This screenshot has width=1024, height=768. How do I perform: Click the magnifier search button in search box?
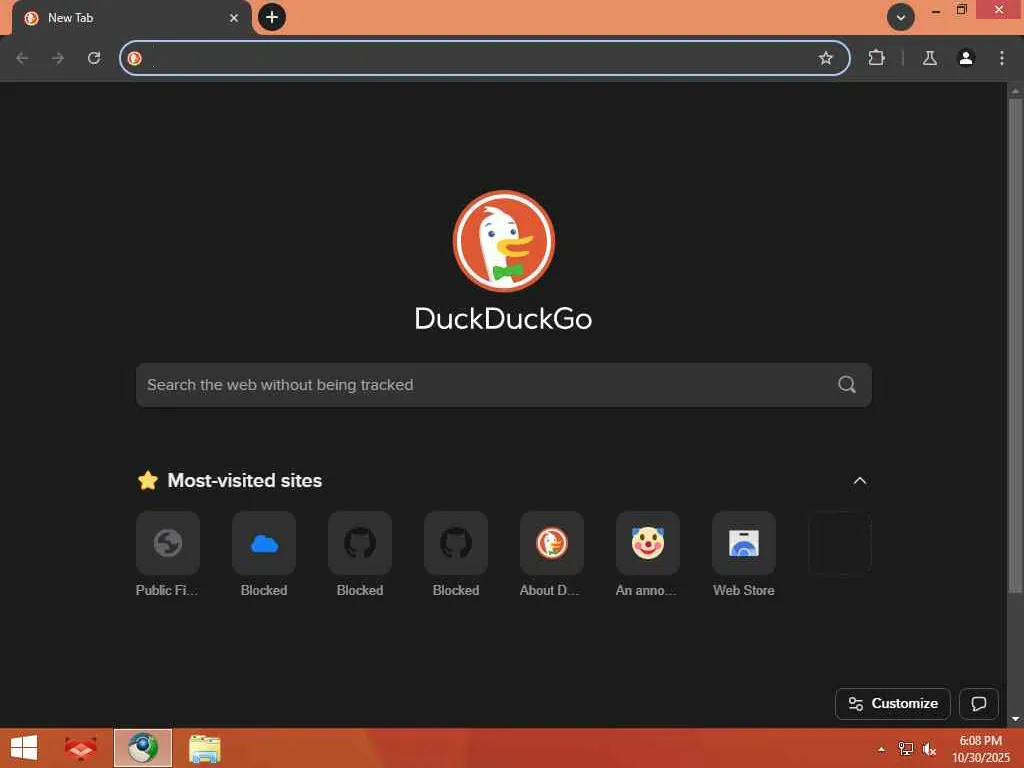[x=847, y=385]
